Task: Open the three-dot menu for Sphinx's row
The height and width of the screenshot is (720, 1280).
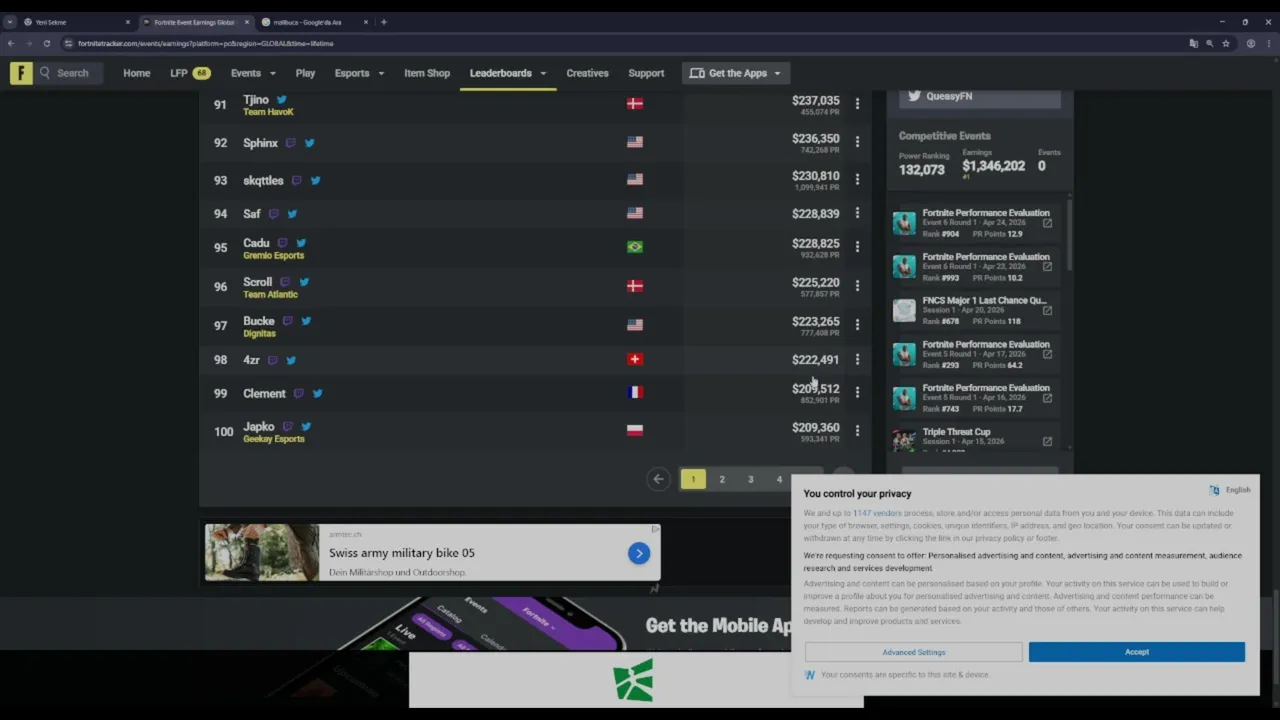Action: 857,142
